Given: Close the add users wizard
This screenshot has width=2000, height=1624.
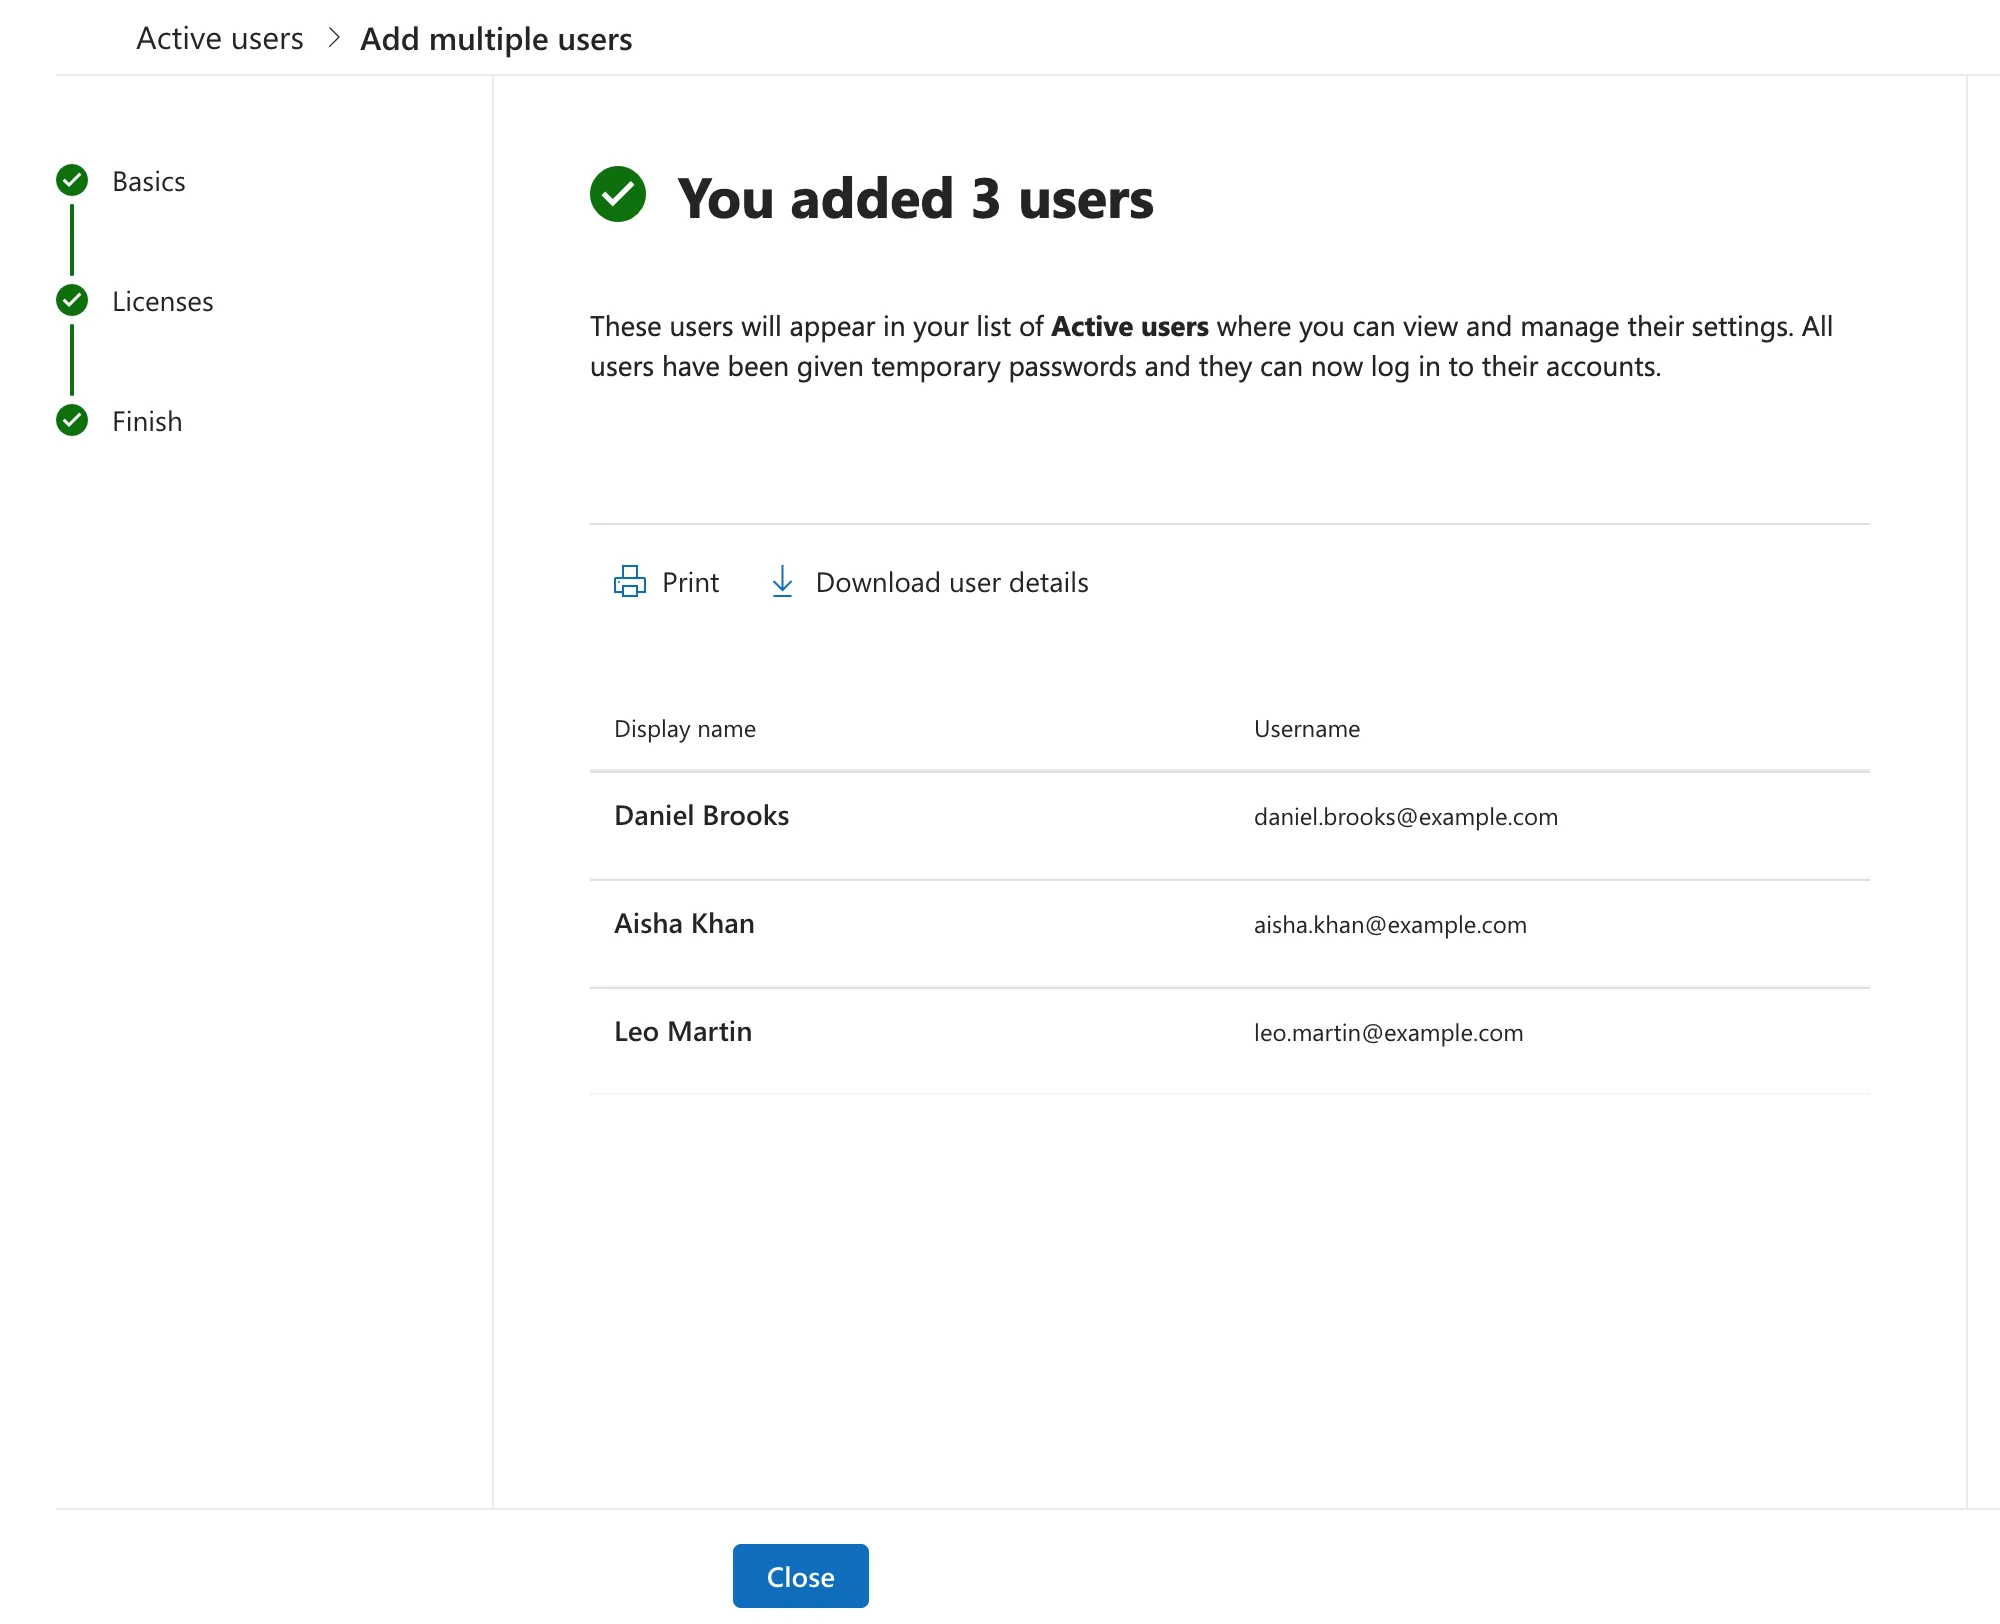Looking at the screenshot, I should (800, 1576).
